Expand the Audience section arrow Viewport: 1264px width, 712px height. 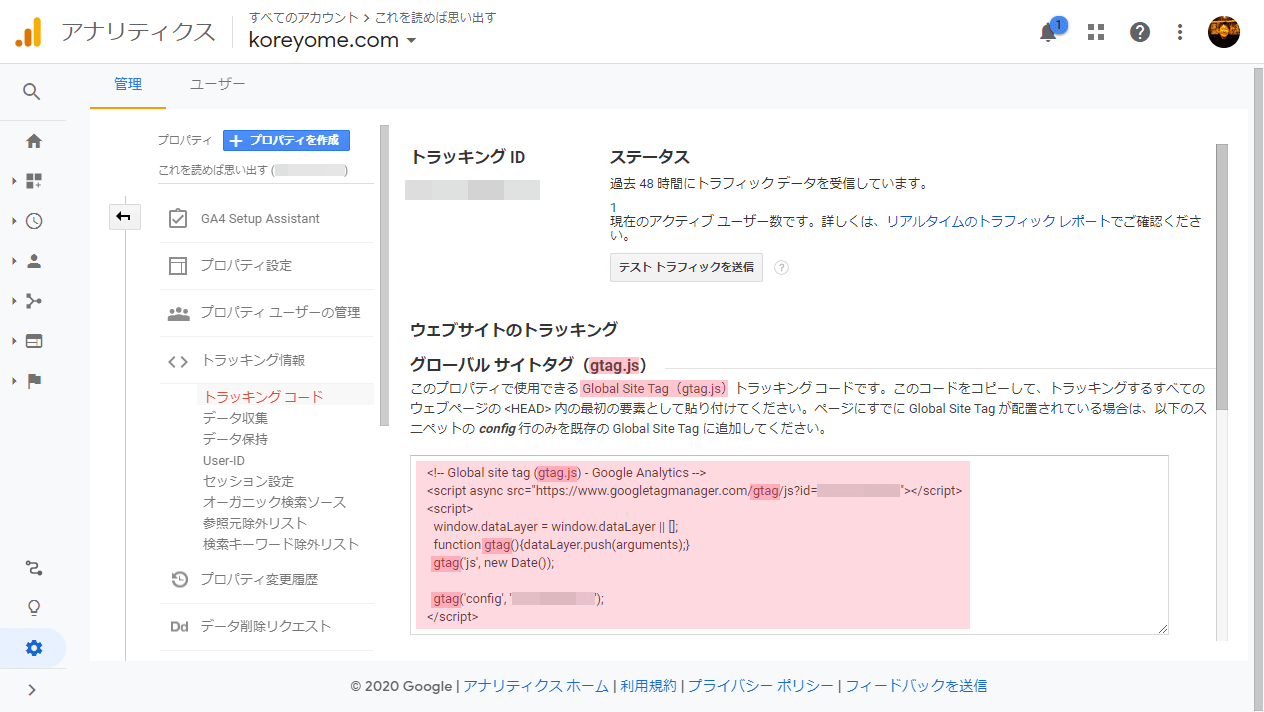13,261
